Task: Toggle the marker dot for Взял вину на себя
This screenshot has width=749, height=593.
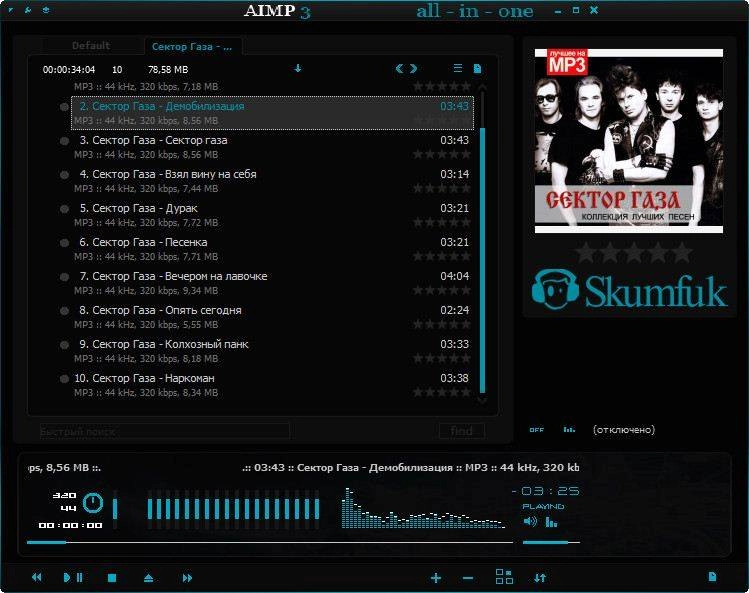Action: (64, 175)
